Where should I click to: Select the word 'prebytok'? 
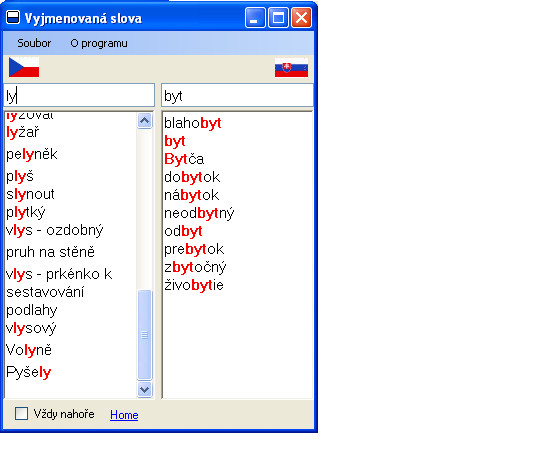click(x=194, y=249)
